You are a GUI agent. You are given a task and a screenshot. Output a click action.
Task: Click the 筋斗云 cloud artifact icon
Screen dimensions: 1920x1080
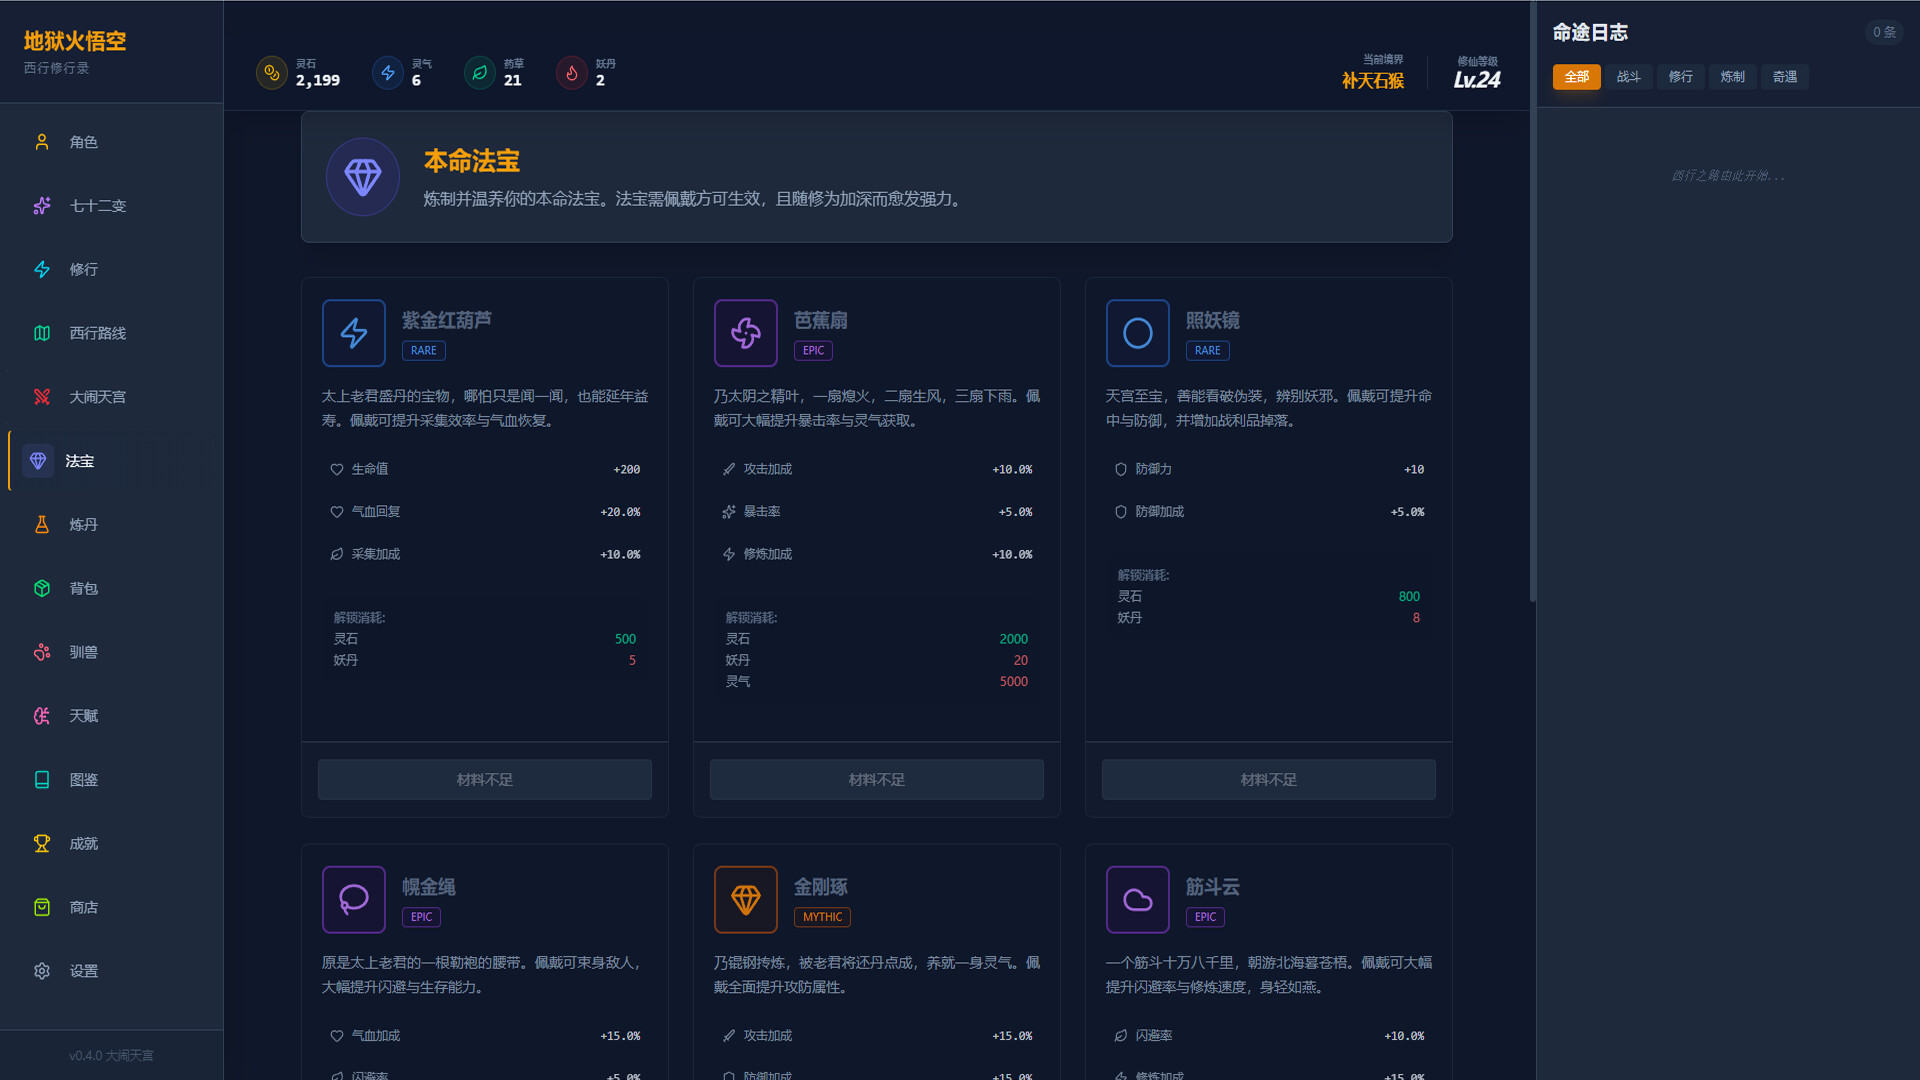[x=1137, y=899]
